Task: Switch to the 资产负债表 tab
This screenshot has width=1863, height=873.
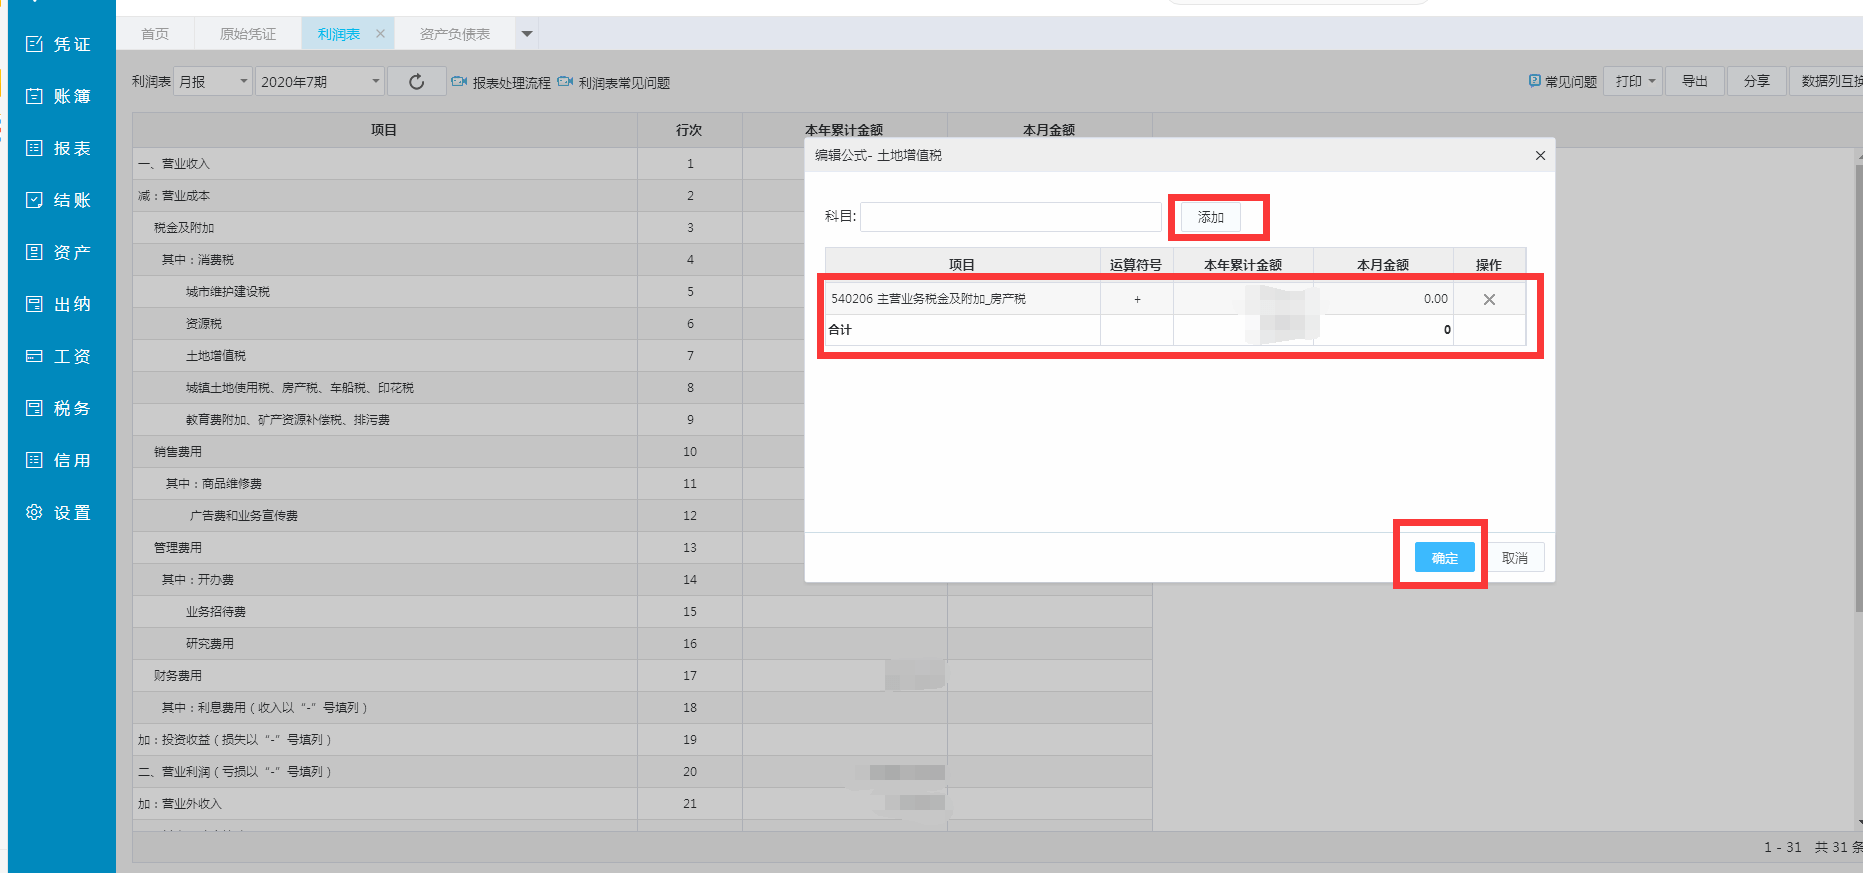Action: coord(455,34)
